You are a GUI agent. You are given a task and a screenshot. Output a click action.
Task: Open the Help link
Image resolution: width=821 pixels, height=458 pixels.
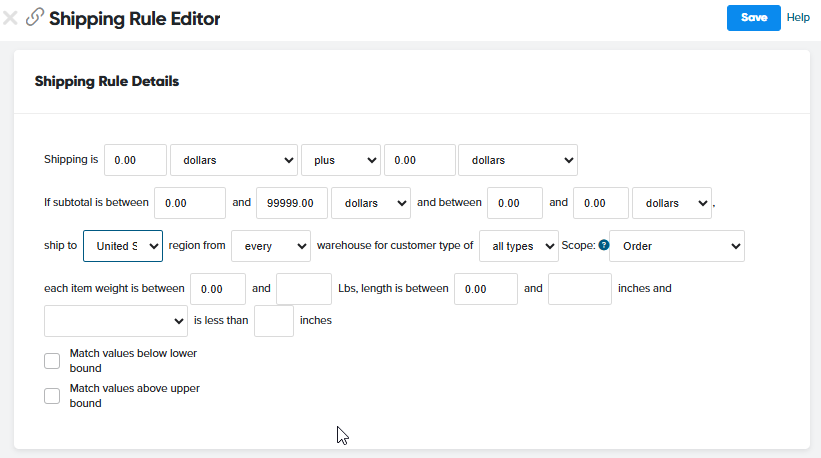[x=798, y=17]
